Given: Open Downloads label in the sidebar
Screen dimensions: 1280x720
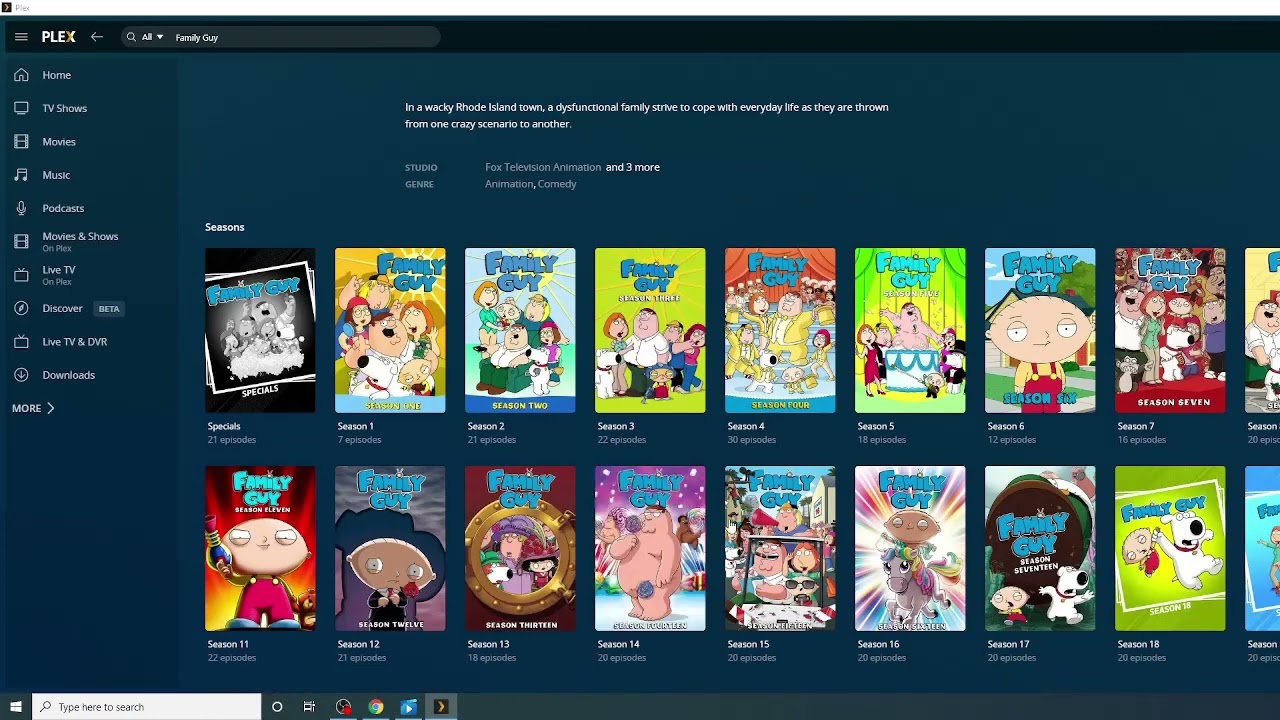Looking at the screenshot, I should (x=68, y=375).
